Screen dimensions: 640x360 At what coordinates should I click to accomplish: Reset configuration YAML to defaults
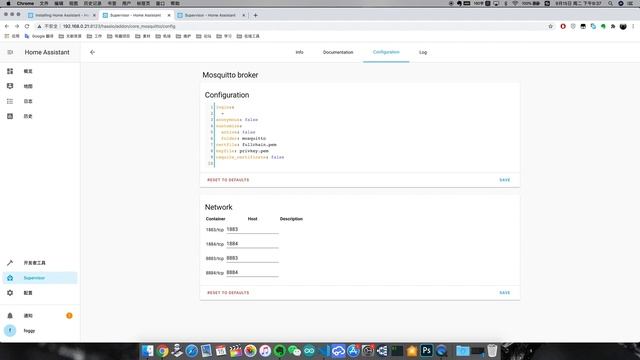pyautogui.click(x=228, y=180)
